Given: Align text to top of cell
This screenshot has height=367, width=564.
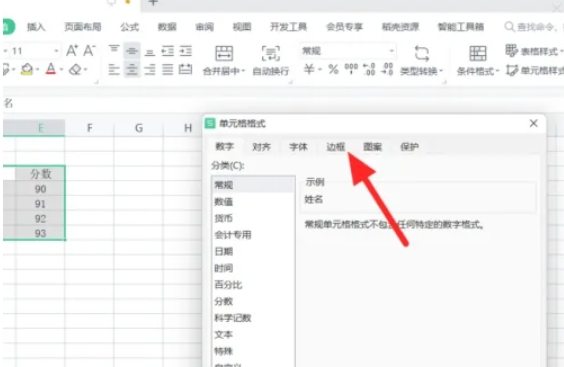Looking at the screenshot, I should pos(114,51).
